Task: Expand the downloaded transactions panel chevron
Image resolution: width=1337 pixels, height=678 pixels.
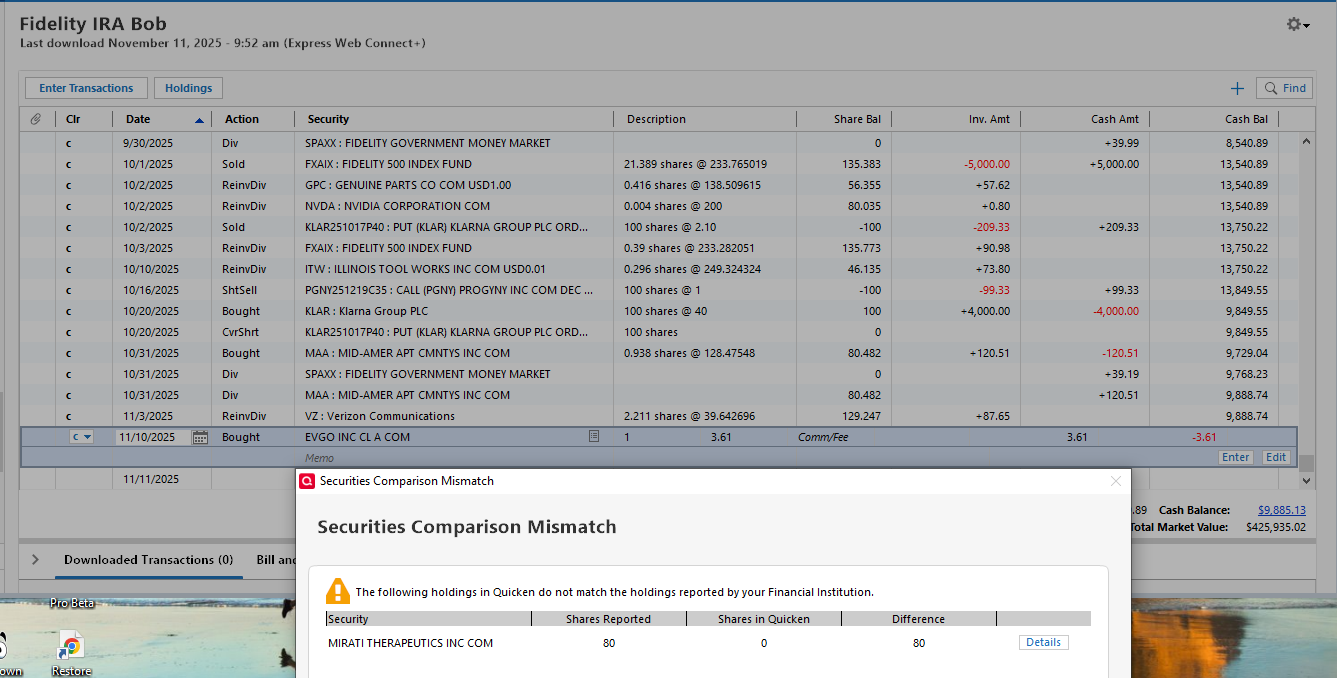Action: 35,560
